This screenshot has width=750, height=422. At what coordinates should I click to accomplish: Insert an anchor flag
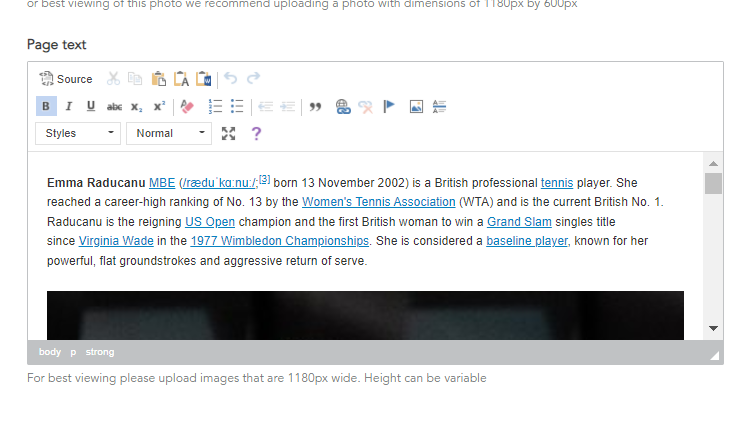click(389, 106)
